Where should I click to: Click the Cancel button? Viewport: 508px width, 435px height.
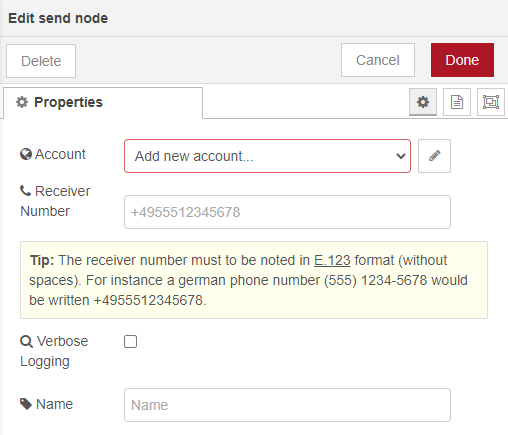click(x=378, y=60)
